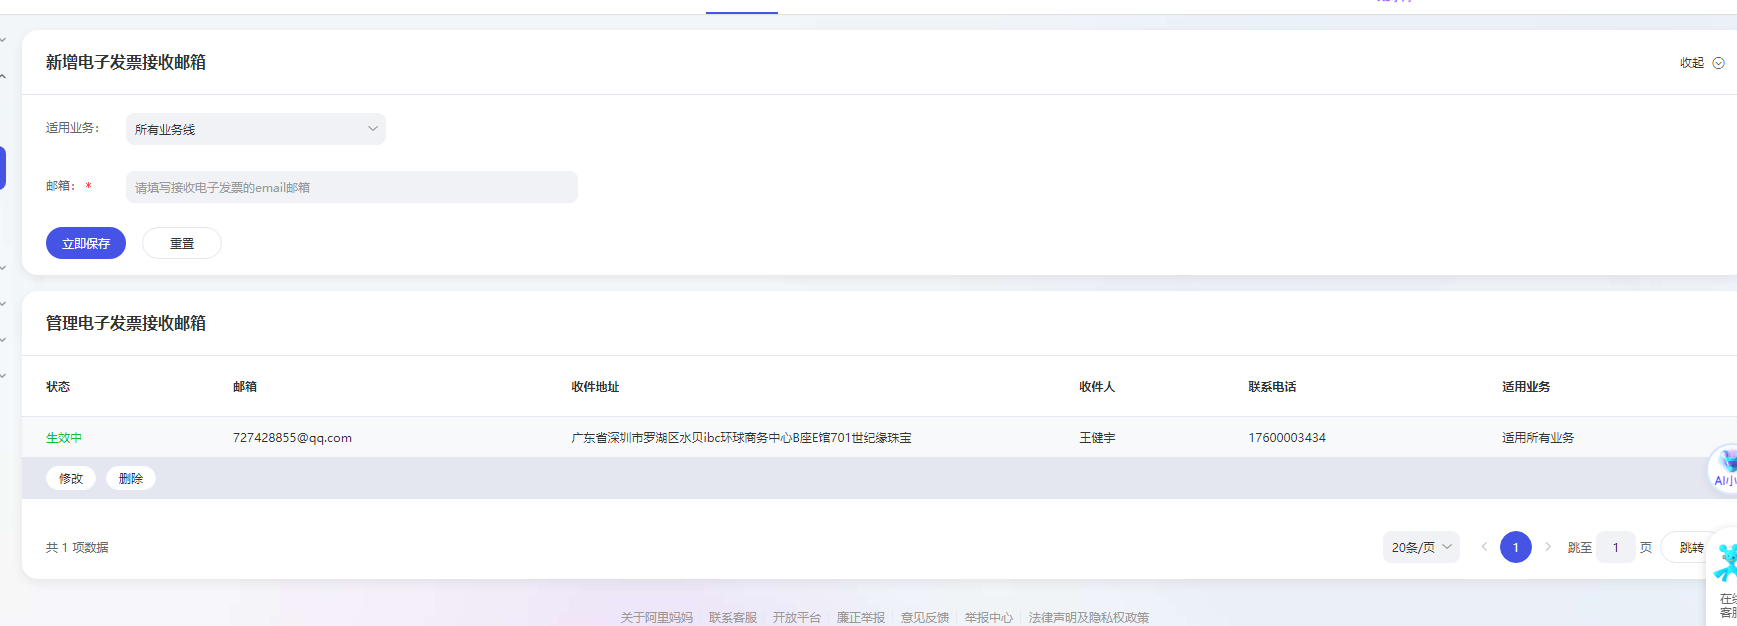
Task: Select page 1 in pagination
Action: [x=1516, y=547]
